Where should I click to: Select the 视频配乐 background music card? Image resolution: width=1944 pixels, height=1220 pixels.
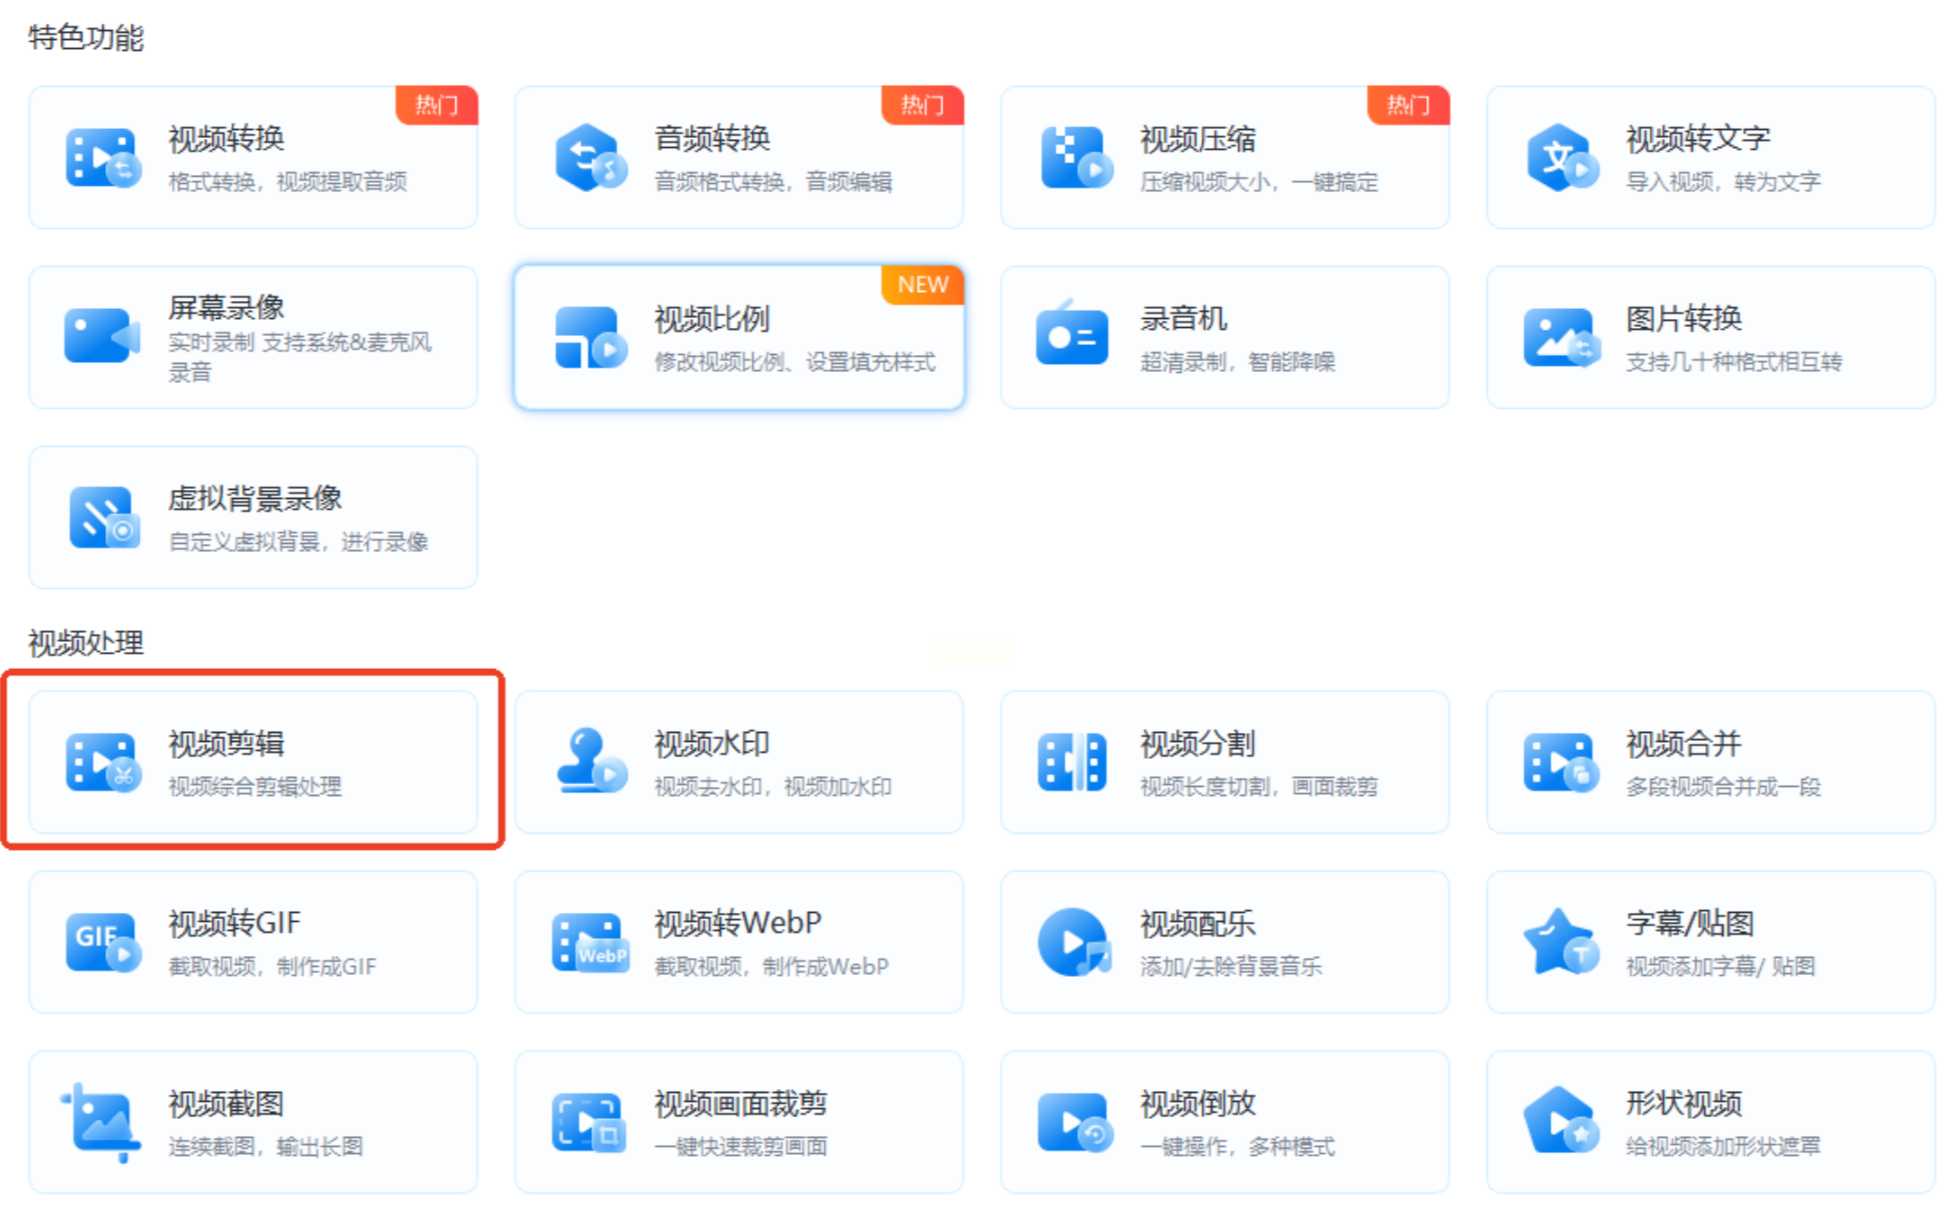coord(1224,942)
